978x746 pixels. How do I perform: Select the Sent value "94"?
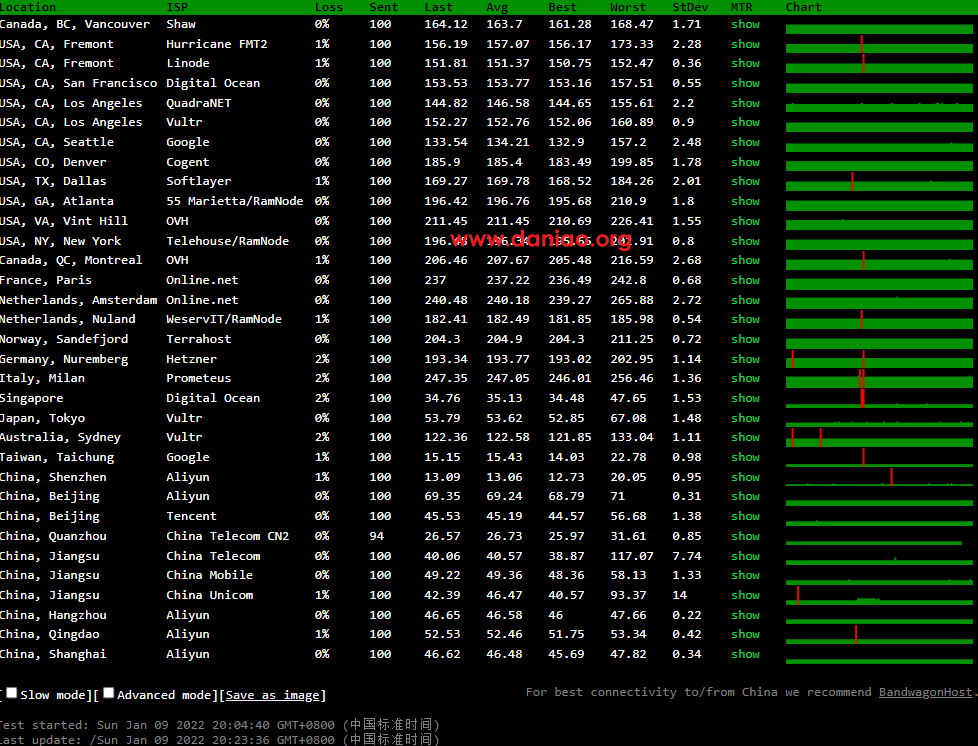tap(377, 536)
